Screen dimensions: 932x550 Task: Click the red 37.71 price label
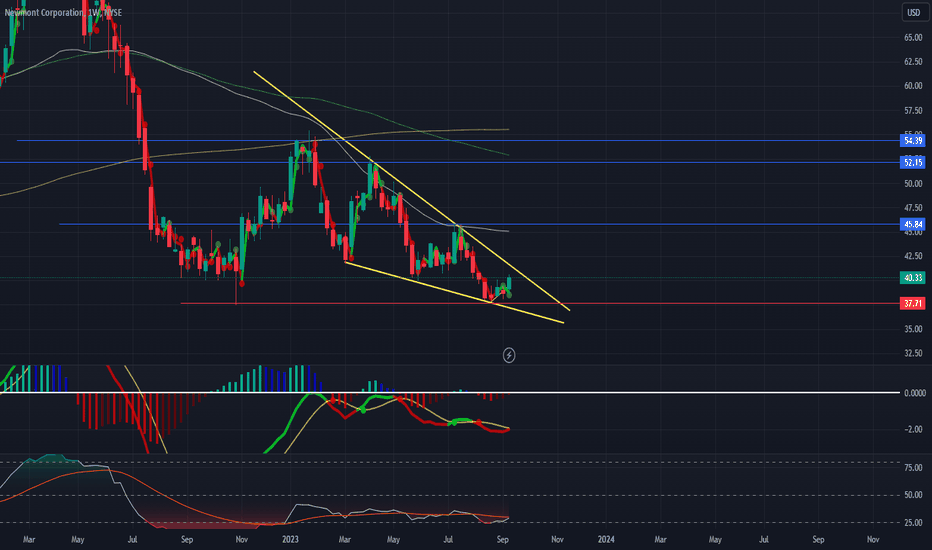[x=912, y=304]
